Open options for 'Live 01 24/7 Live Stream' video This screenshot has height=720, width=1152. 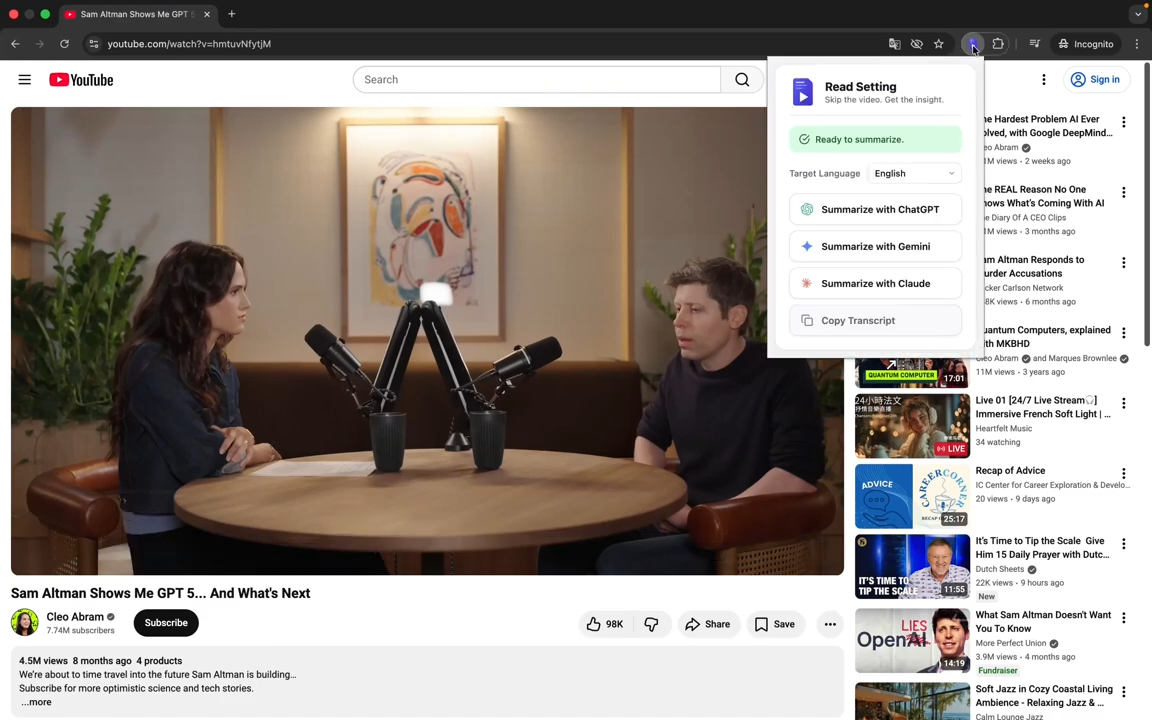[x=1123, y=403]
